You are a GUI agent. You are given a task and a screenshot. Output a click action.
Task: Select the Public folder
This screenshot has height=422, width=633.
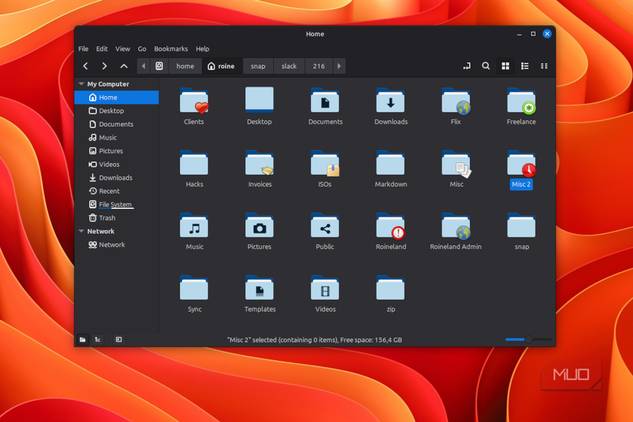tap(325, 231)
